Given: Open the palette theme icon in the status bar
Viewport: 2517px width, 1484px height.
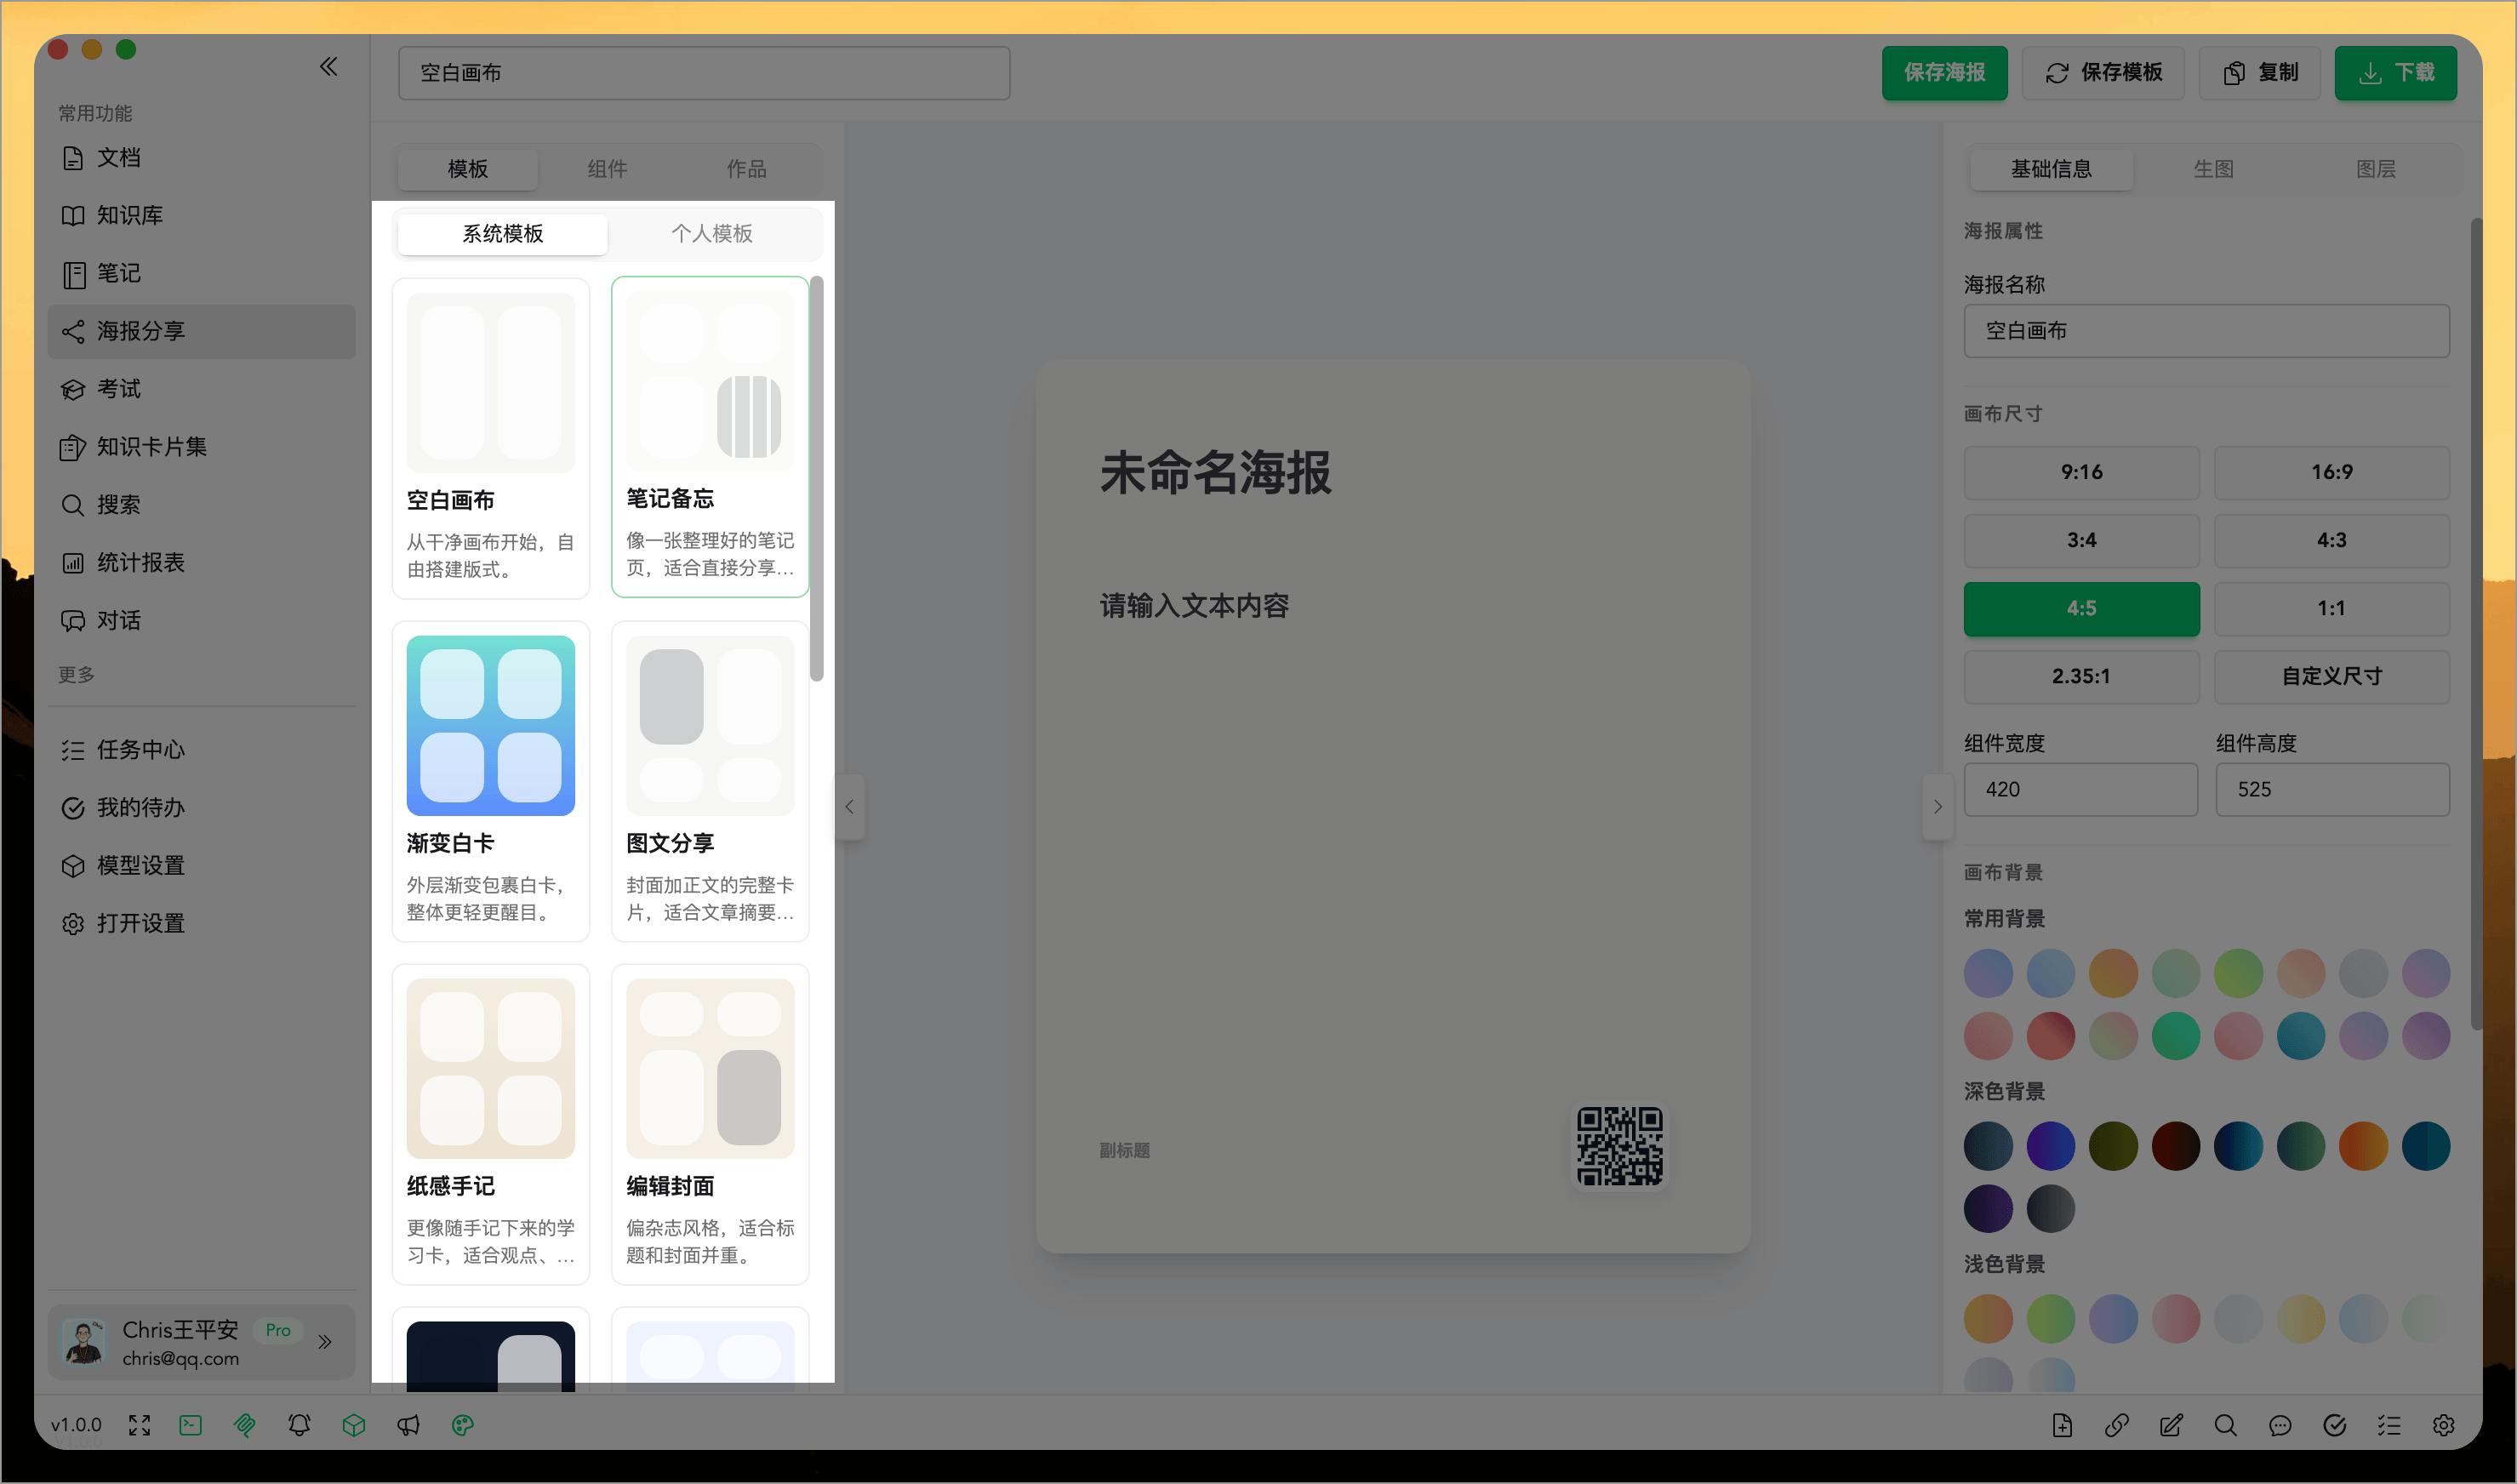Looking at the screenshot, I should point(462,1425).
